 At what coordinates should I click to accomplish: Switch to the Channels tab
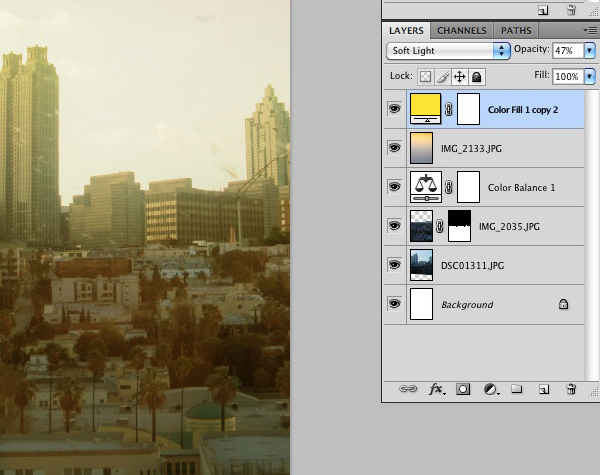462,31
